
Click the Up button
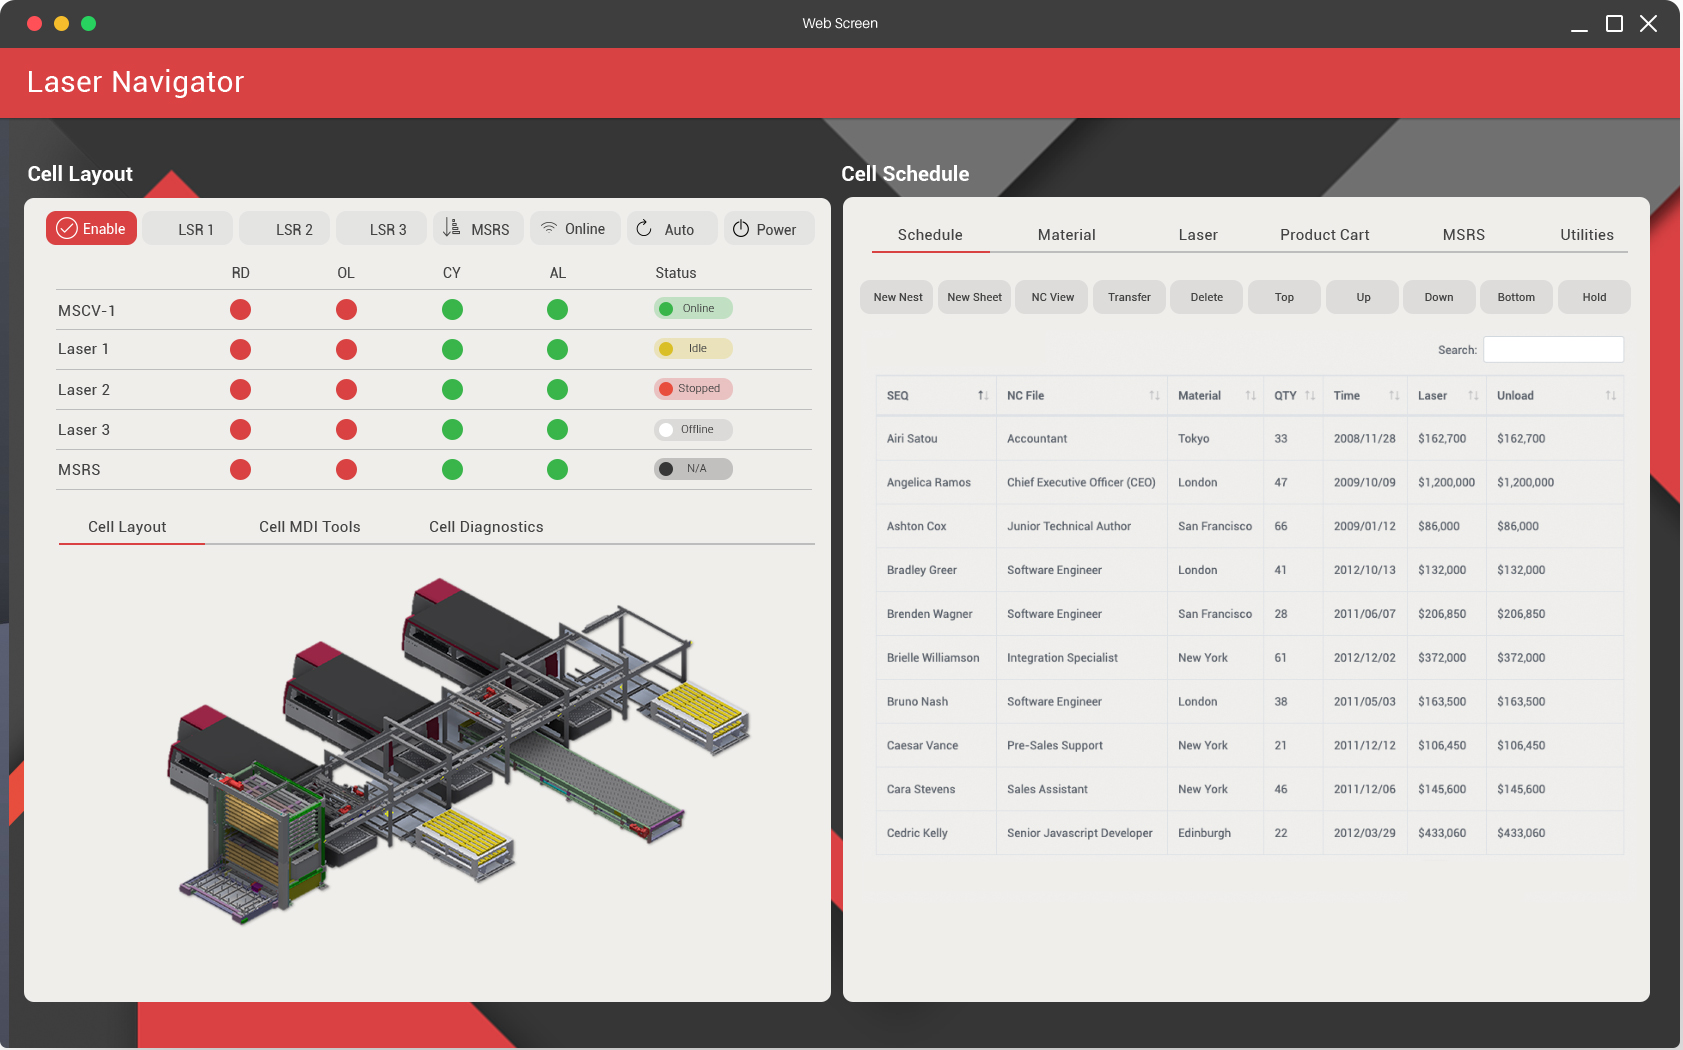coord(1362,297)
